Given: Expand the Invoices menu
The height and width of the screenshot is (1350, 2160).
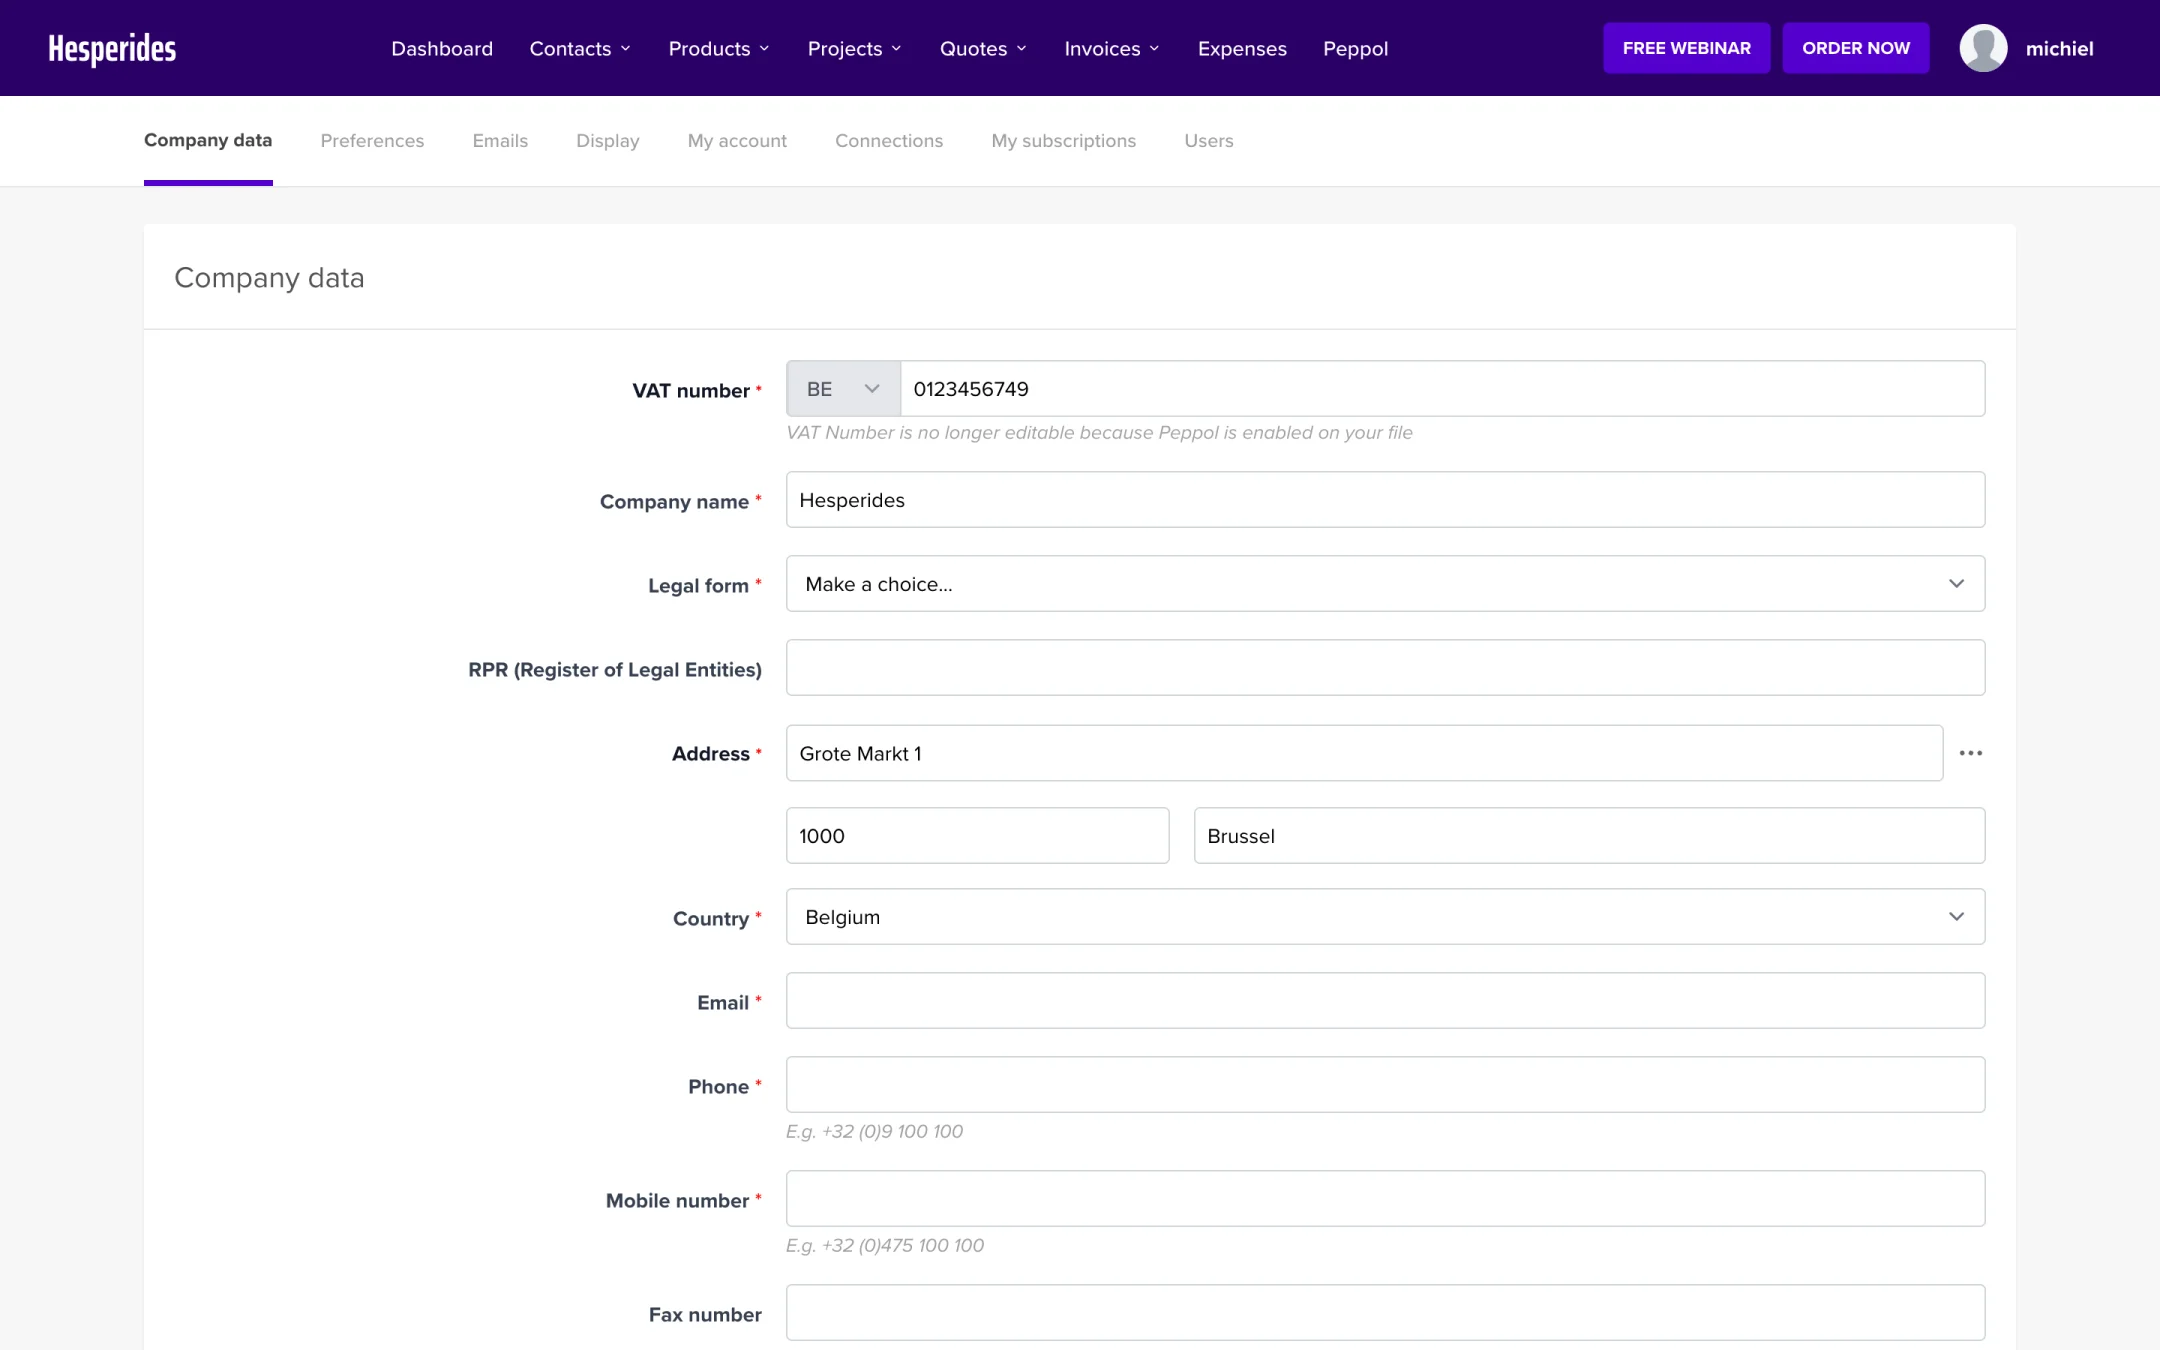Looking at the screenshot, I should click(1112, 48).
